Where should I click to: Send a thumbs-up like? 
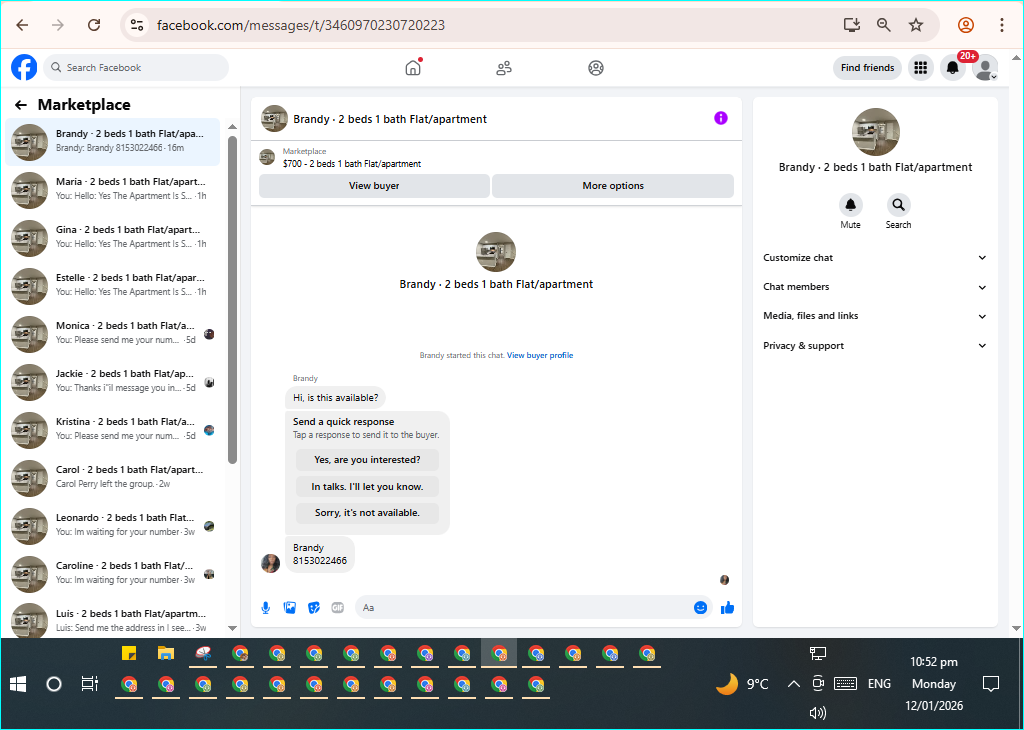pos(728,608)
